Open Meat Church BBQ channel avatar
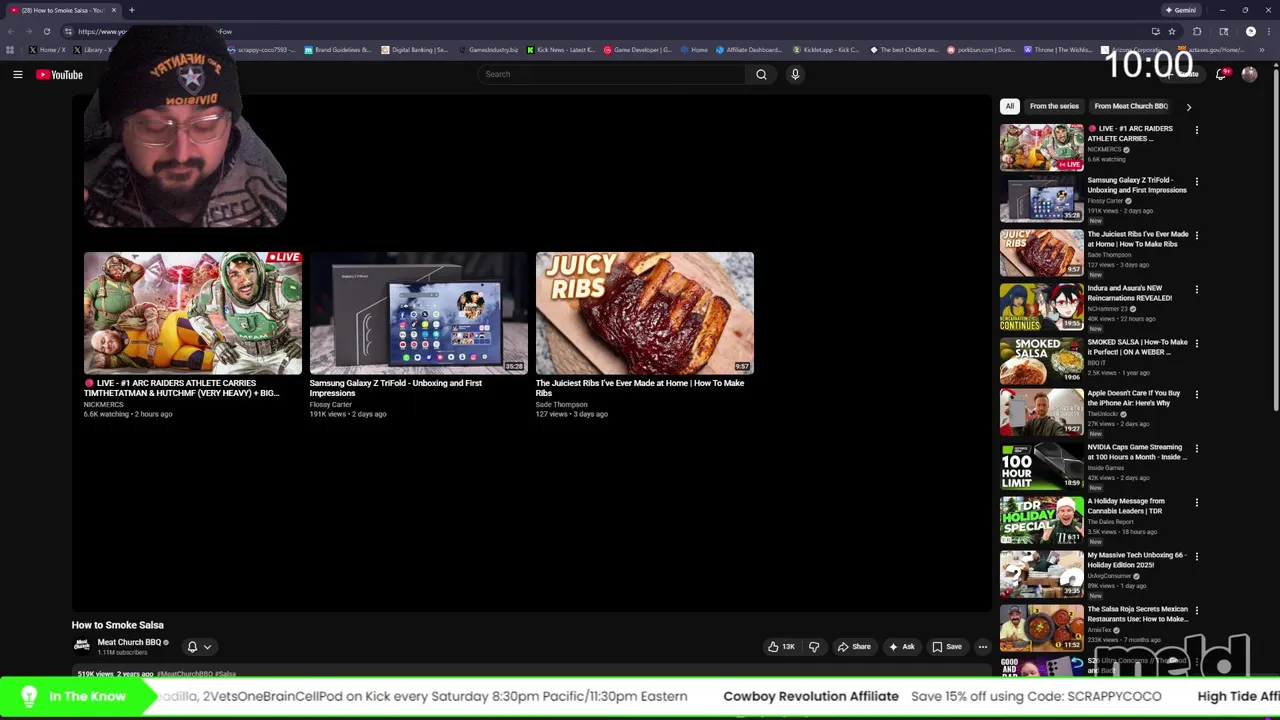This screenshot has width=1280, height=720. coord(82,646)
